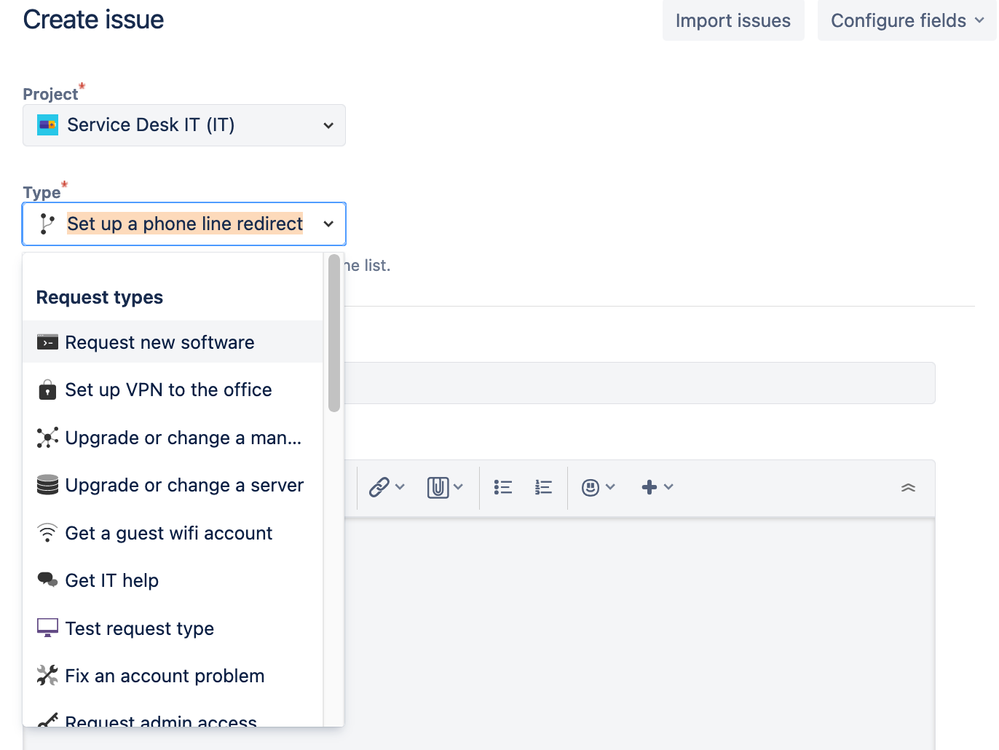Click the link insert icon in editor toolbar
The image size is (999, 750).
379,487
